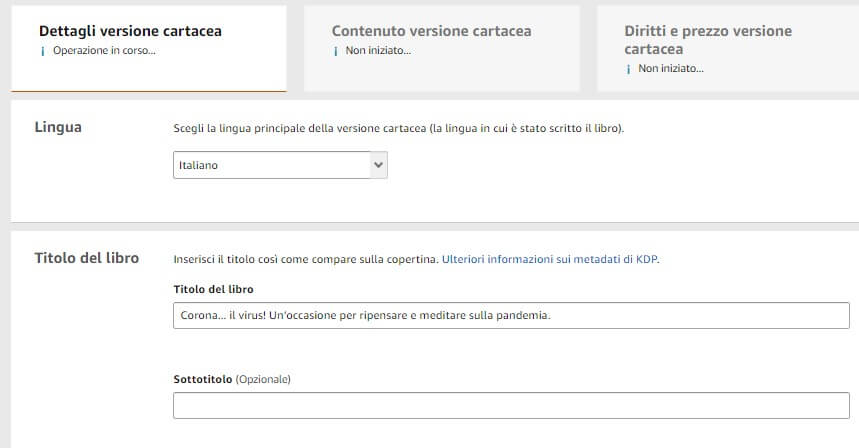859x448 pixels.
Task: Click the 'Scegli la lingua principale' instruction text
Action: click(x=398, y=129)
